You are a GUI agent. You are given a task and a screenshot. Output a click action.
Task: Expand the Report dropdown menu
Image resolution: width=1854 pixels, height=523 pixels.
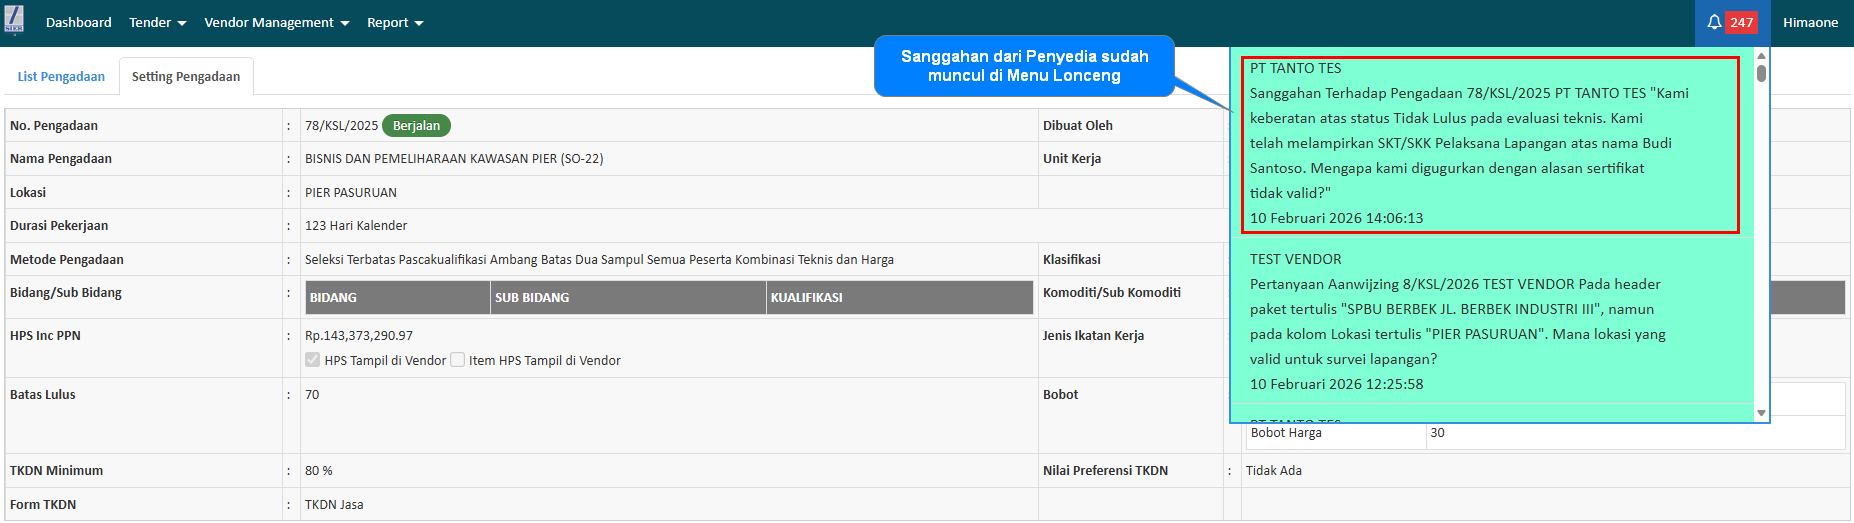click(x=394, y=22)
